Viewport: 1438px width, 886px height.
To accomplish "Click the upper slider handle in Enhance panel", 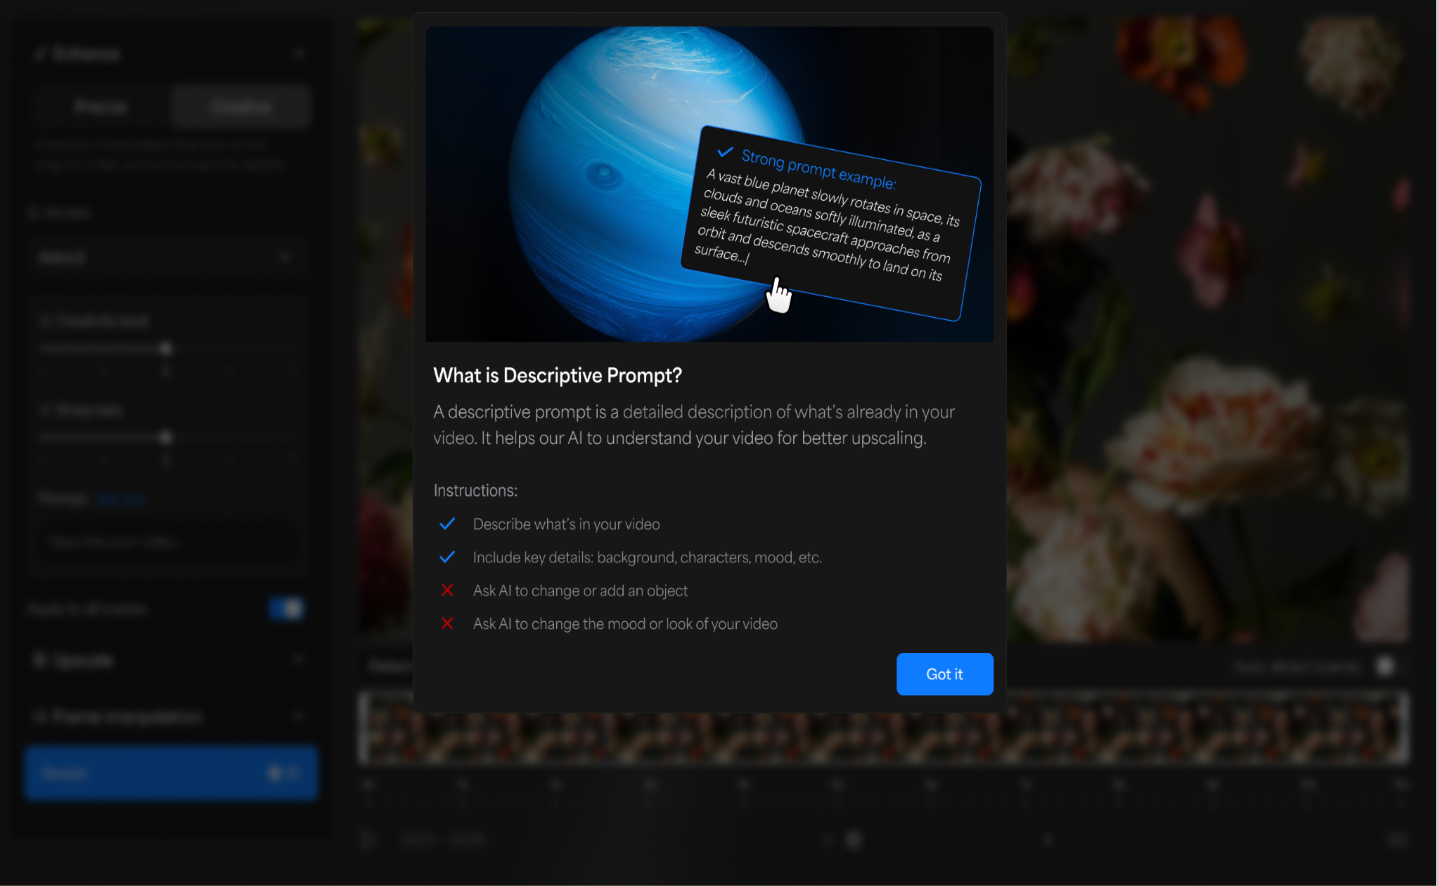I will pyautogui.click(x=166, y=348).
